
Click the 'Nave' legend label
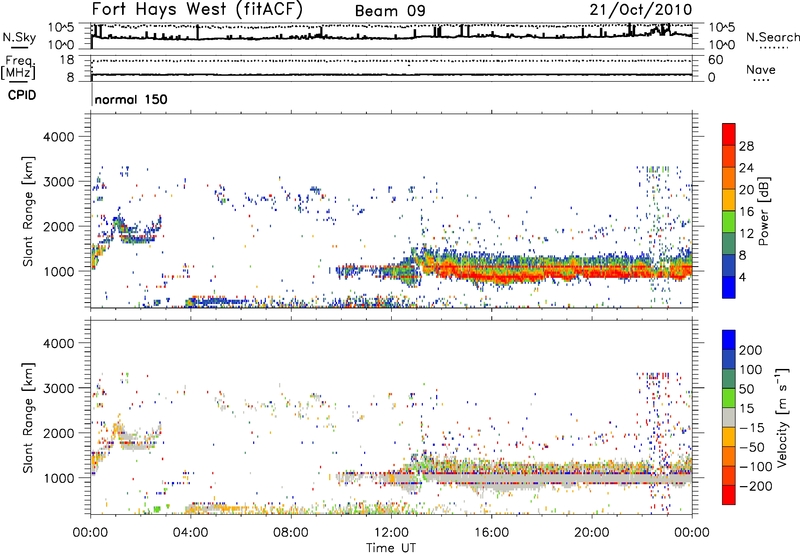point(761,70)
